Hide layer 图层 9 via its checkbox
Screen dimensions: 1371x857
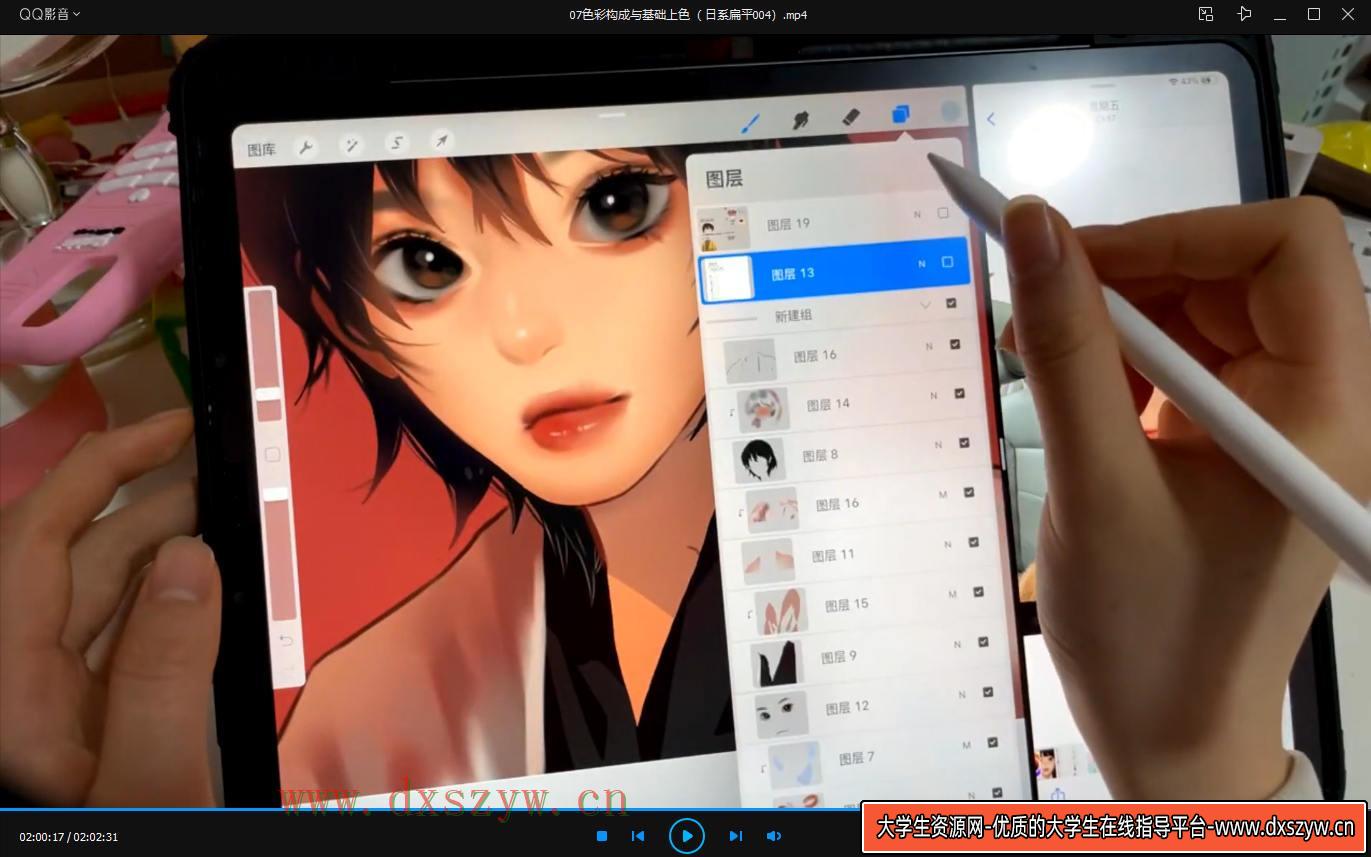tap(983, 643)
